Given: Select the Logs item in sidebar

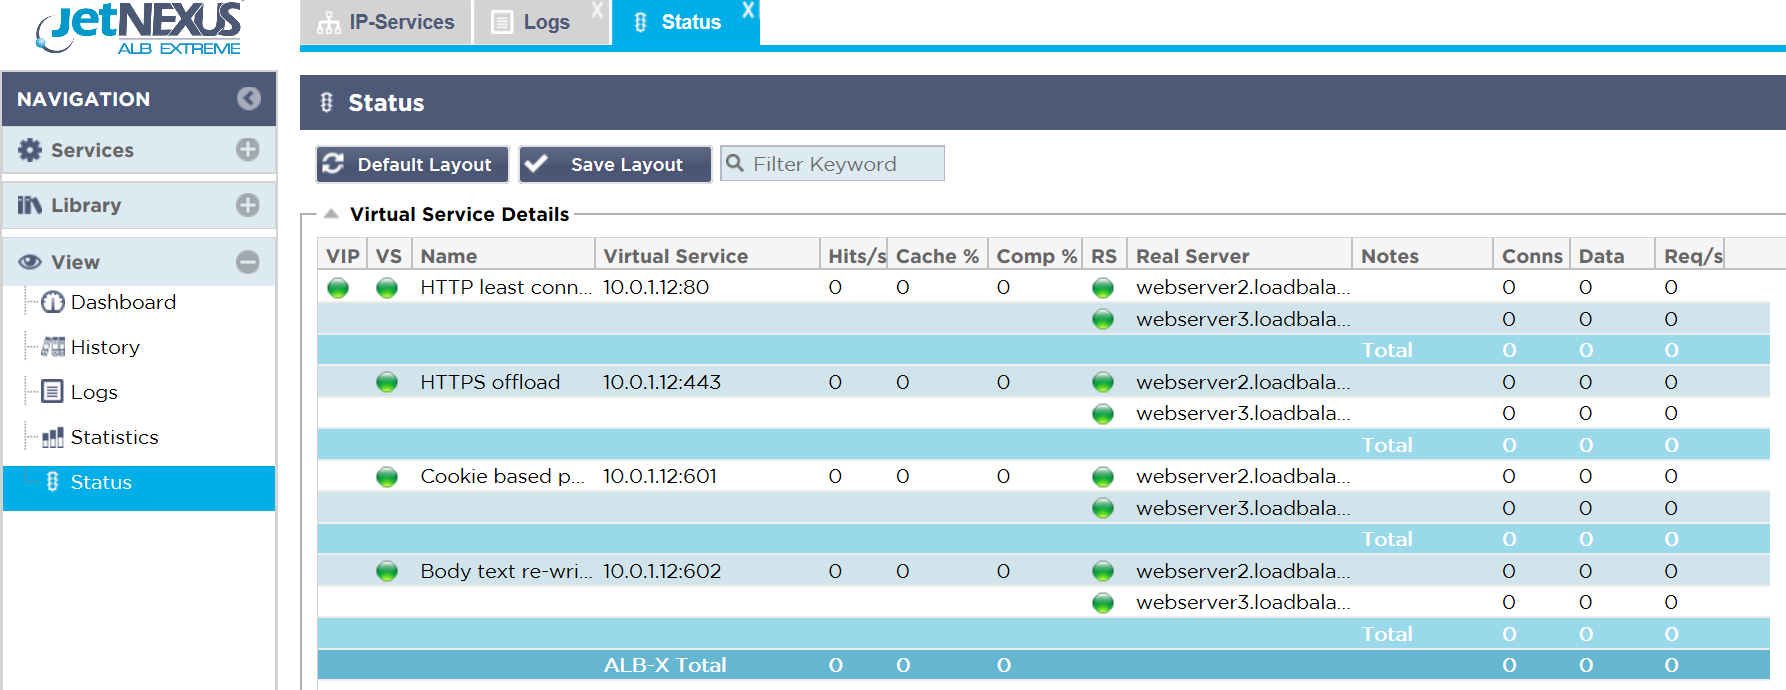Looking at the screenshot, I should (x=93, y=392).
